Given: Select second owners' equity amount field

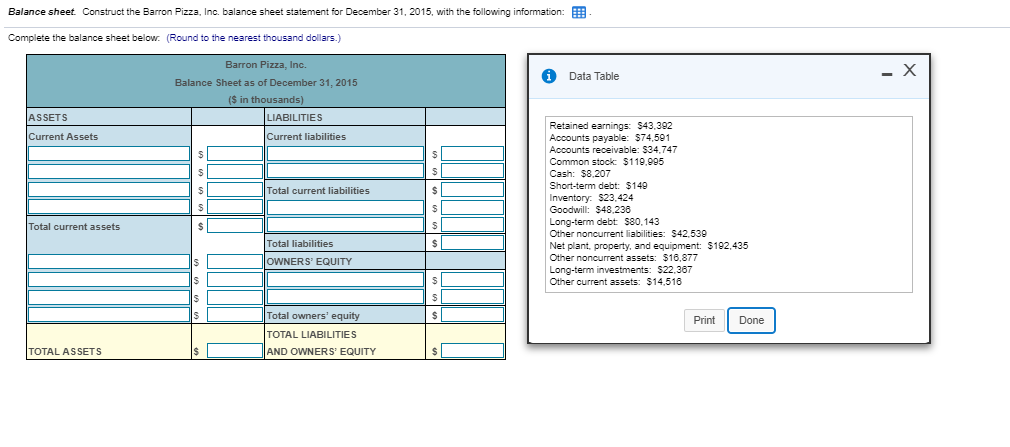Looking at the screenshot, I should click(x=473, y=297).
